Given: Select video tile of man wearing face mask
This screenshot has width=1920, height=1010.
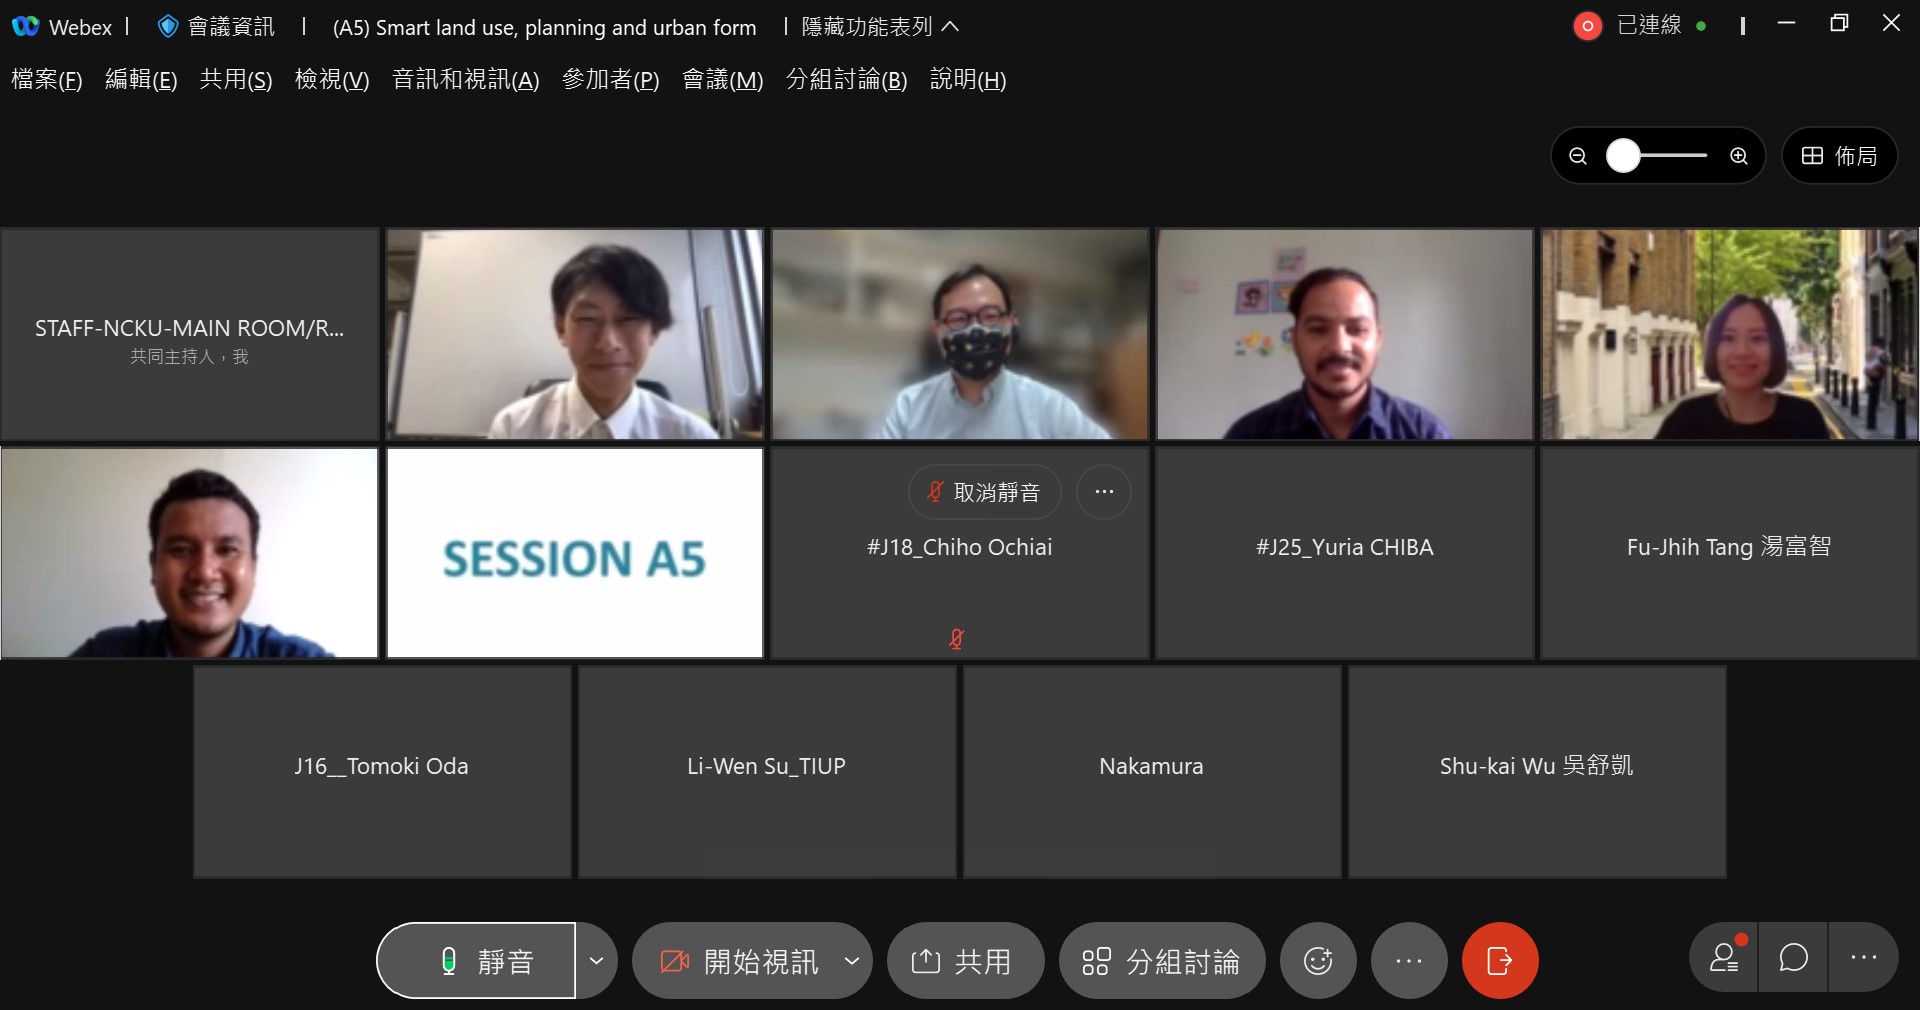Looking at the screenshot, I should (x=960, y=334).
